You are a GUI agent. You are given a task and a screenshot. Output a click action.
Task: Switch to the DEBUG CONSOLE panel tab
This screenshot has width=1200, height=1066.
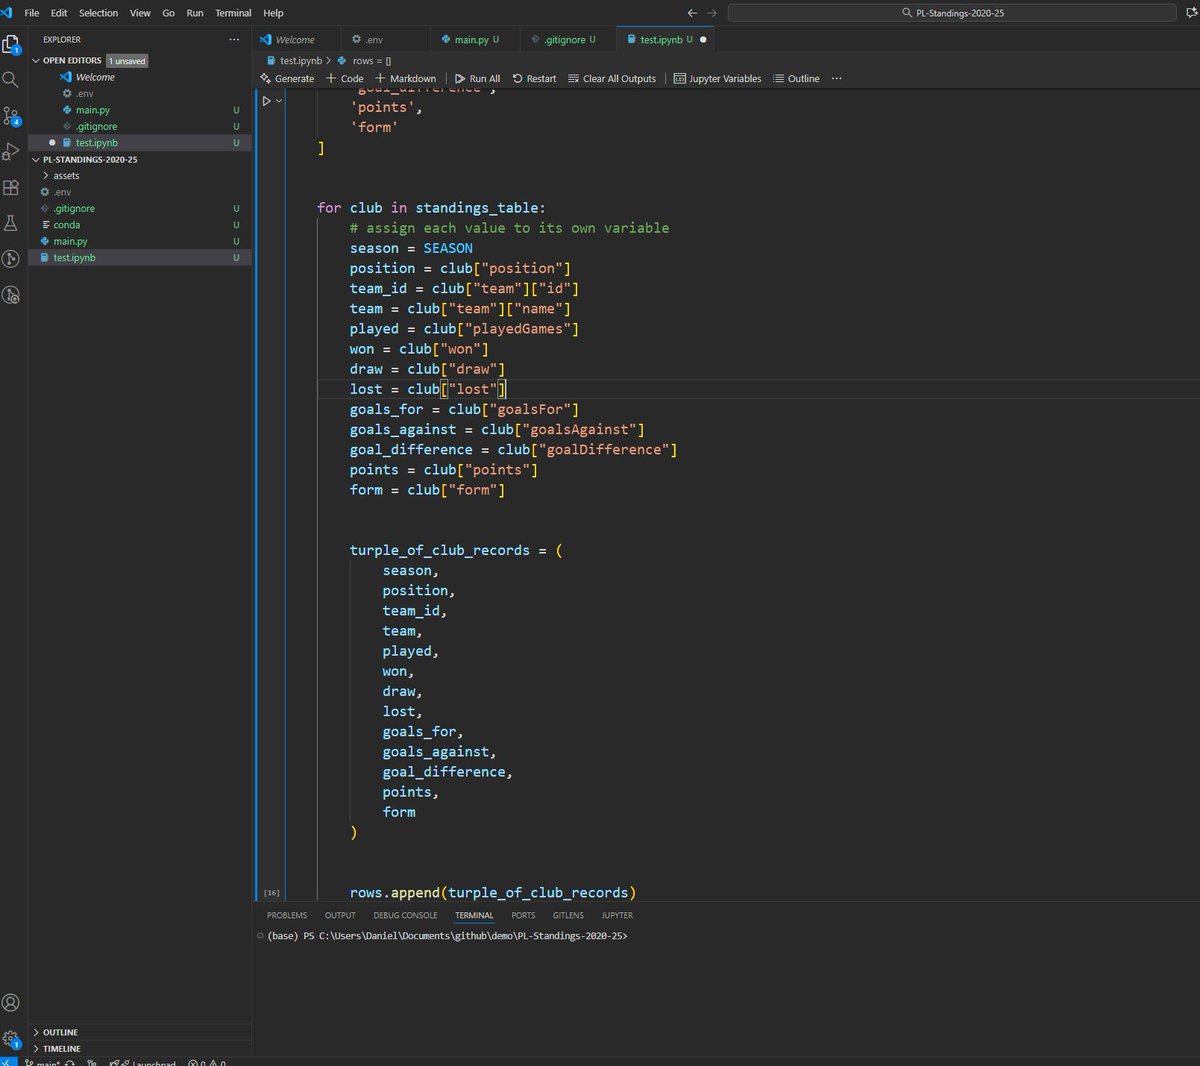click(x=405, y=915)
